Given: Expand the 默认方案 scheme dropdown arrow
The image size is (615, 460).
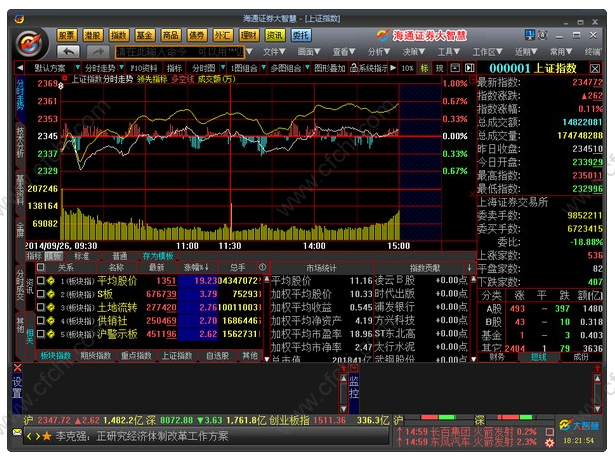Looking at the screenshot, I should (x=77, y=68).
